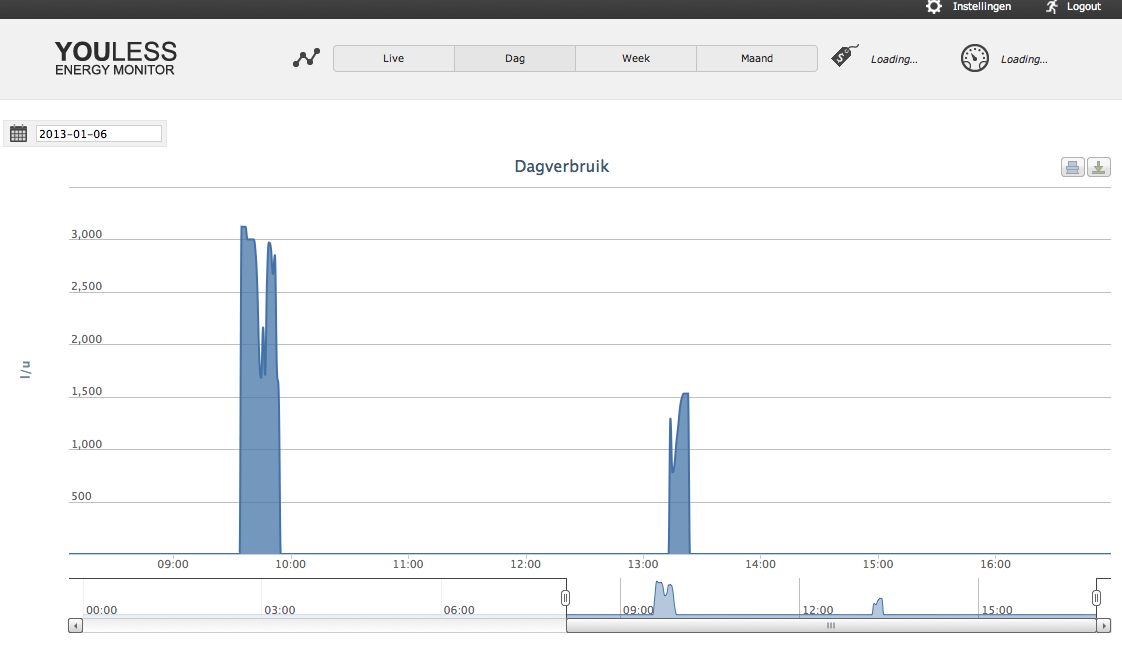The image size is (1122, 649).
Task: Click the 1,000 y-axis value
Action: click(86, 444)
